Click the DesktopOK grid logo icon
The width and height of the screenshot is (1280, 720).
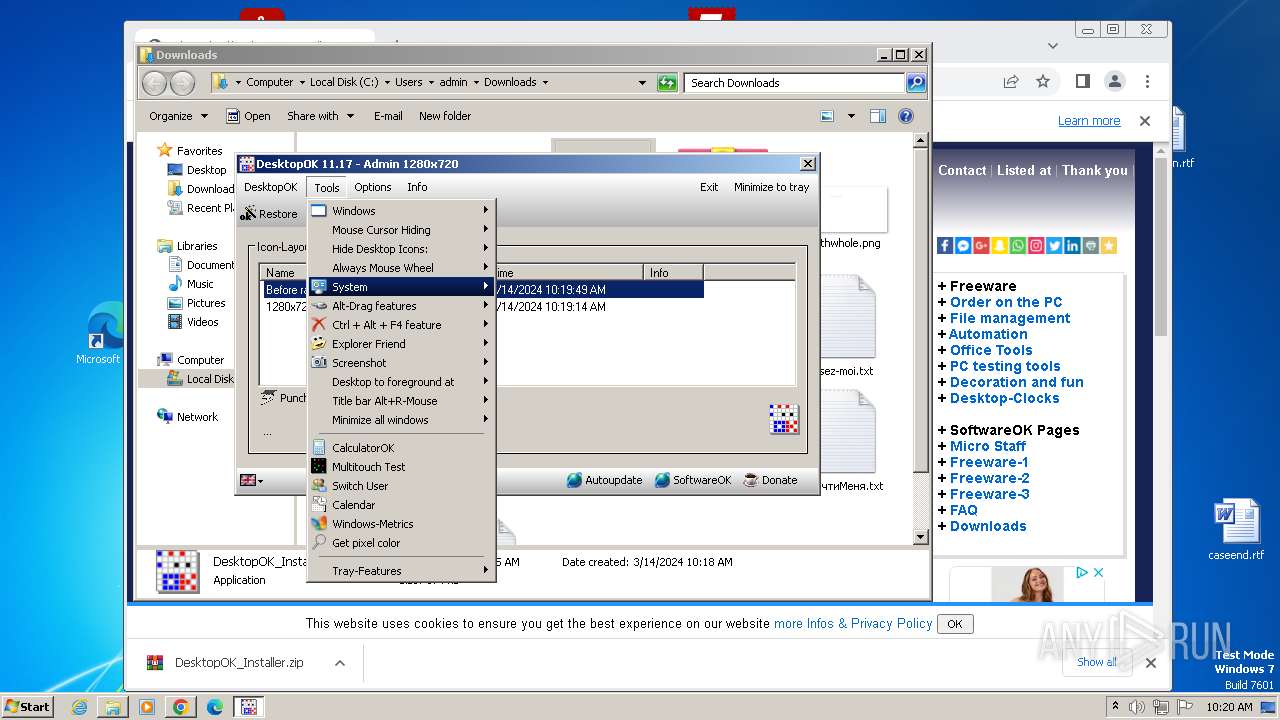[x=784, y=419]
